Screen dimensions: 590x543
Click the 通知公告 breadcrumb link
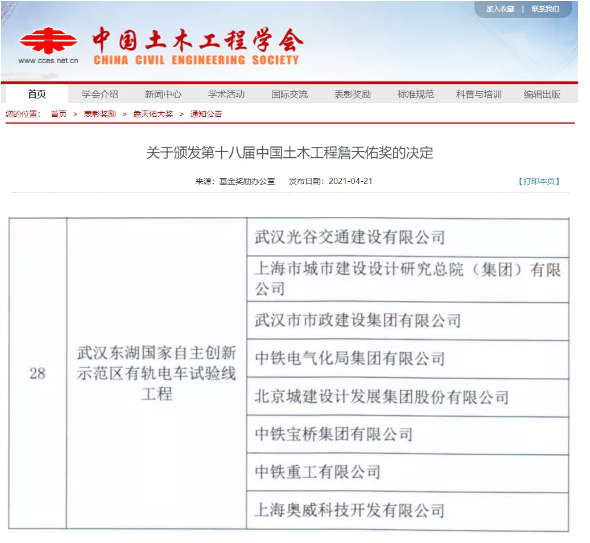tap(206, 114)
